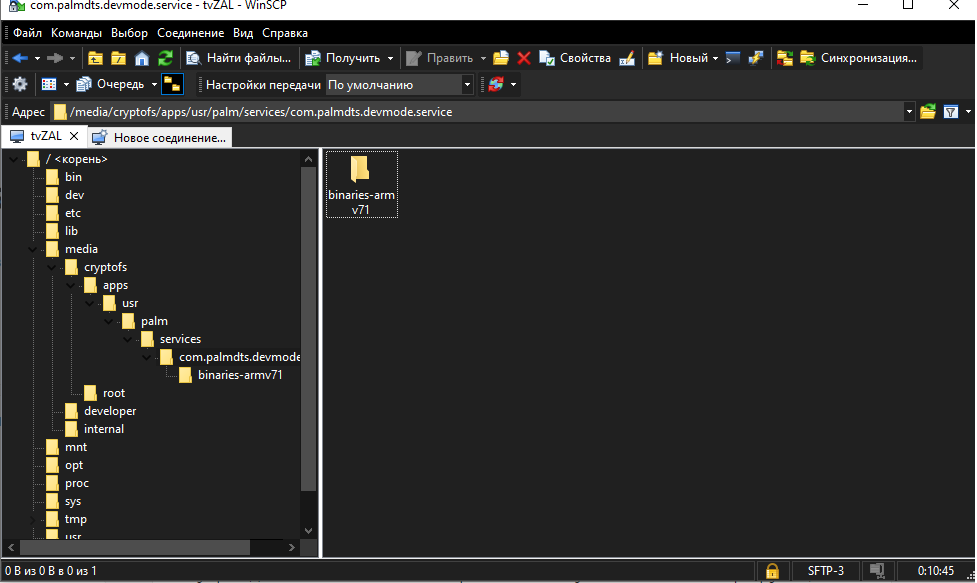
Task: Open the home directory icon
Action: pyautogui.click(x=142, y=58)
